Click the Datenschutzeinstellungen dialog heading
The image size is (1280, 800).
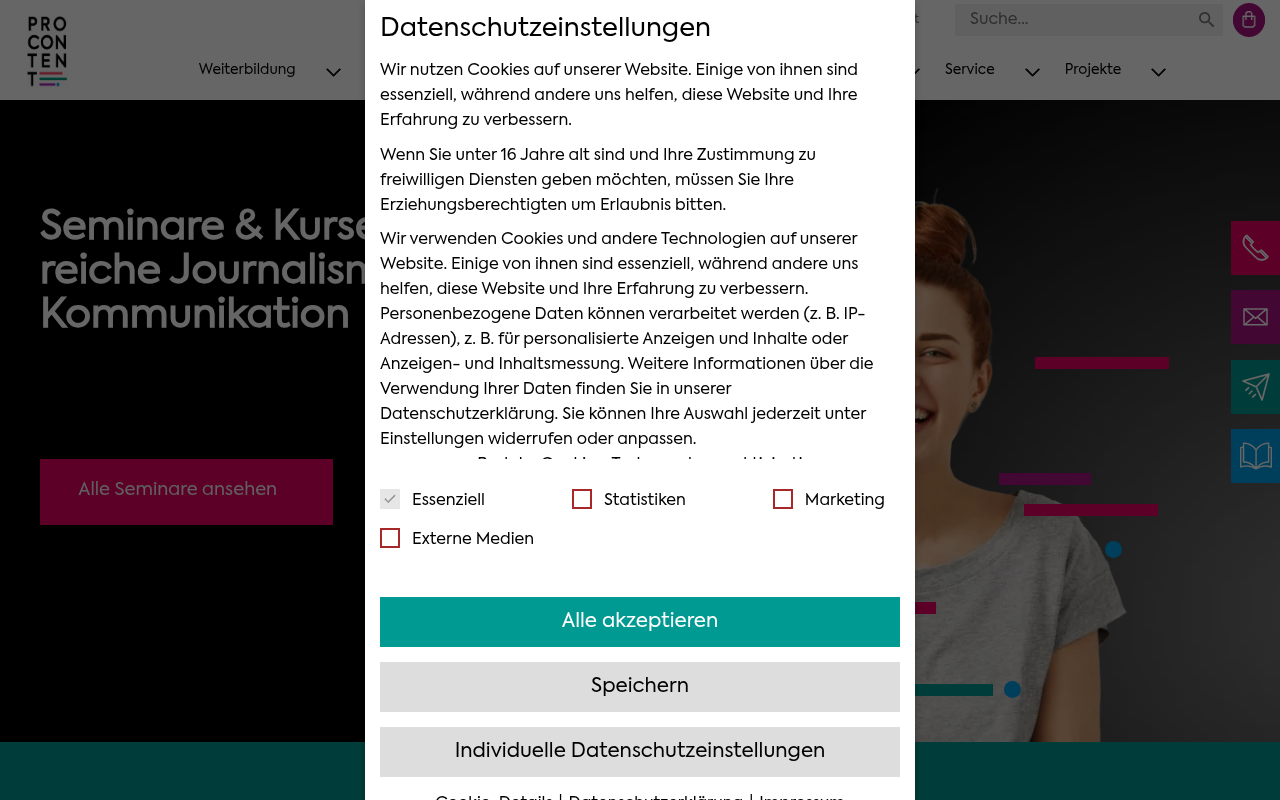[545, 28]
